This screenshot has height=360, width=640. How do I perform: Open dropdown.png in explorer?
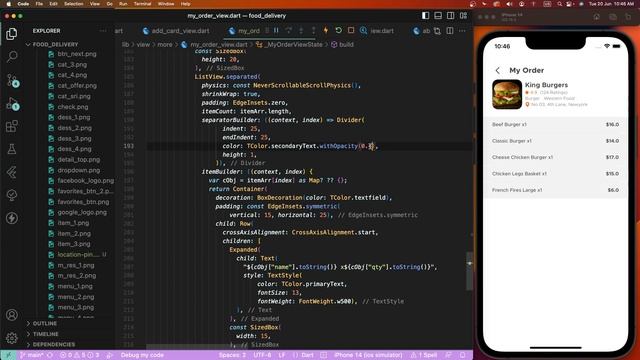click(78, 170)
